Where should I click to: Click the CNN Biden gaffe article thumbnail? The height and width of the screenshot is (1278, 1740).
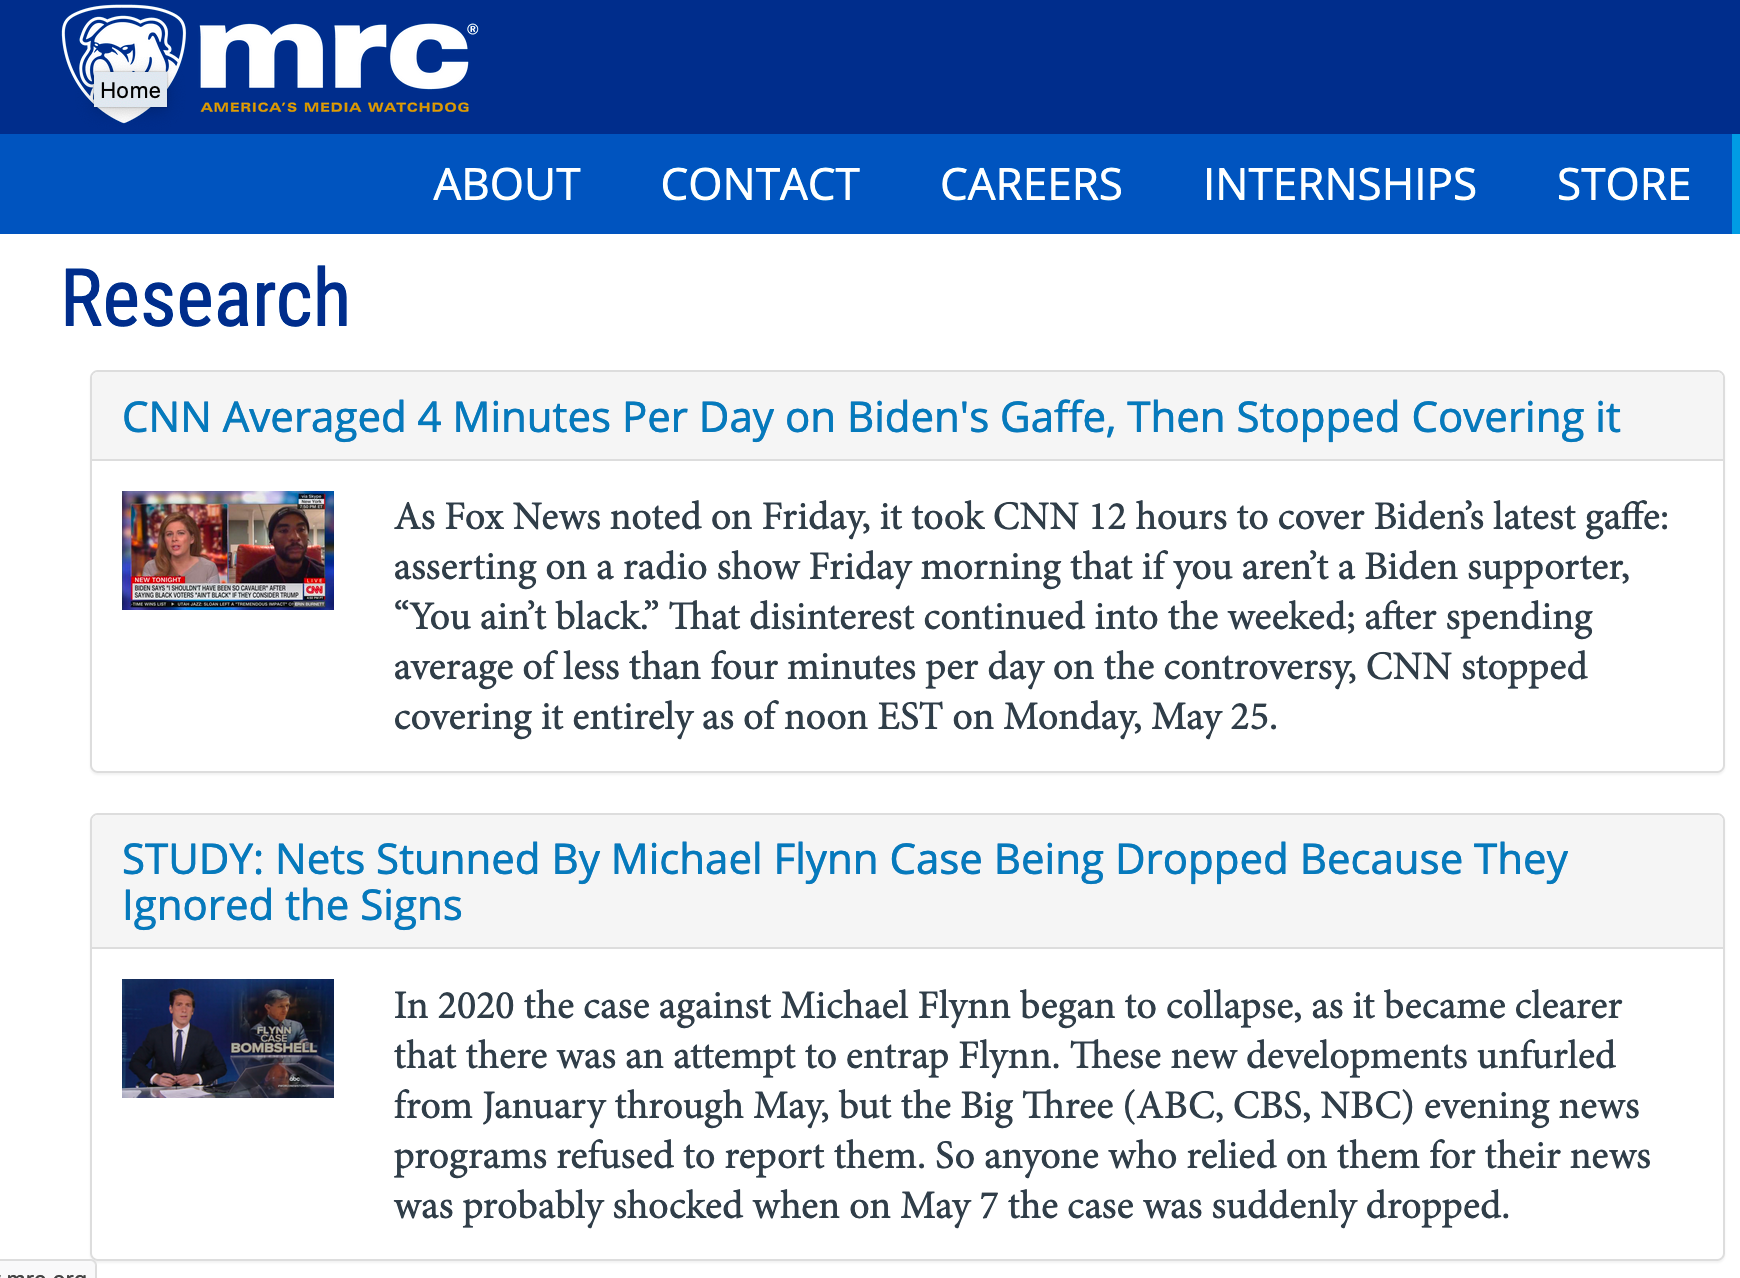228,550
